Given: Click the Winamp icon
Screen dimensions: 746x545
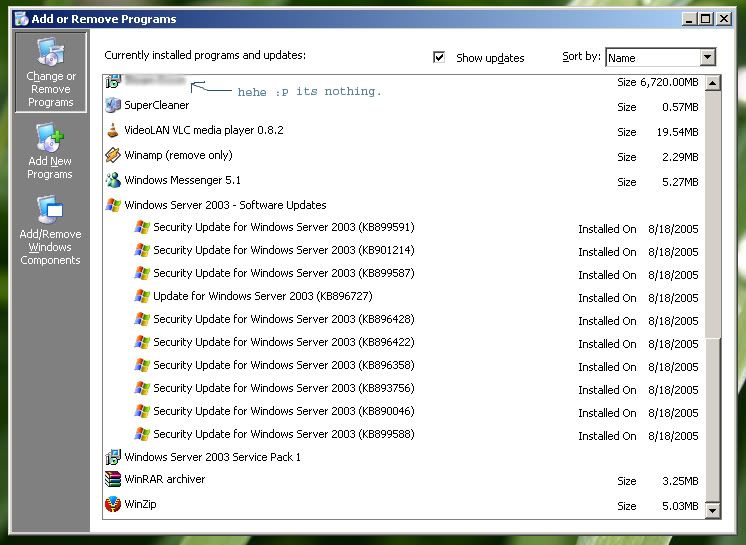Looking at the screenshot, I should [x=113, y=155].
